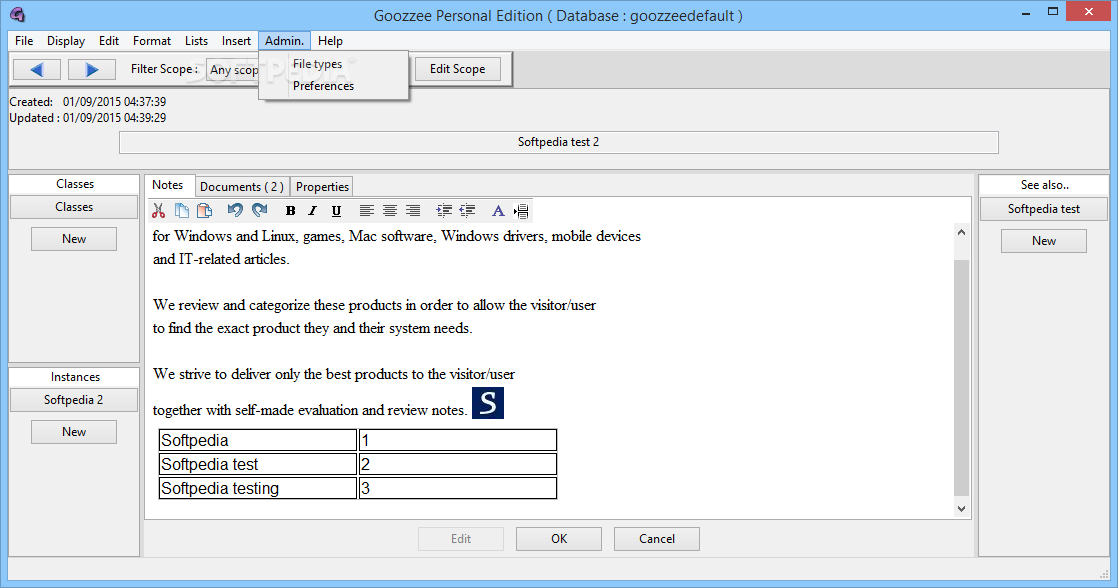Viewport: 1118px width, 588px height.
Task: Click the table cell containing '1'
Action: [x=458, y=440]
